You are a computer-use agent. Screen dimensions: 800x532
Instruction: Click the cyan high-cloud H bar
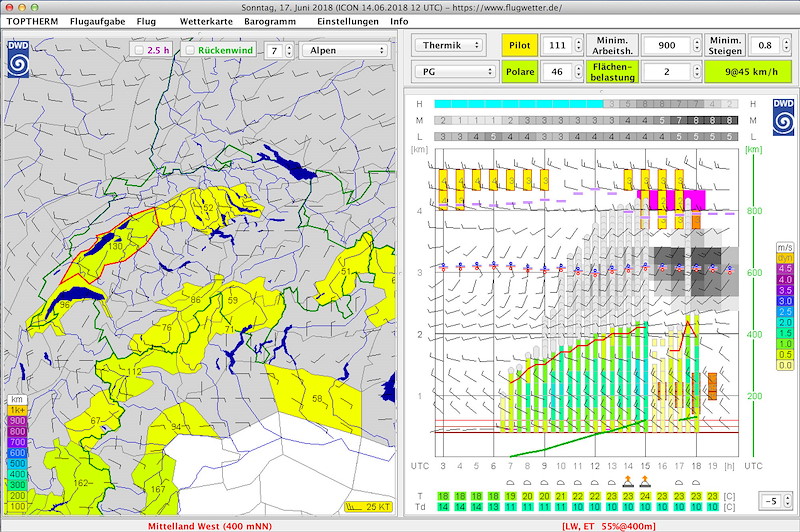coord(518,104)
